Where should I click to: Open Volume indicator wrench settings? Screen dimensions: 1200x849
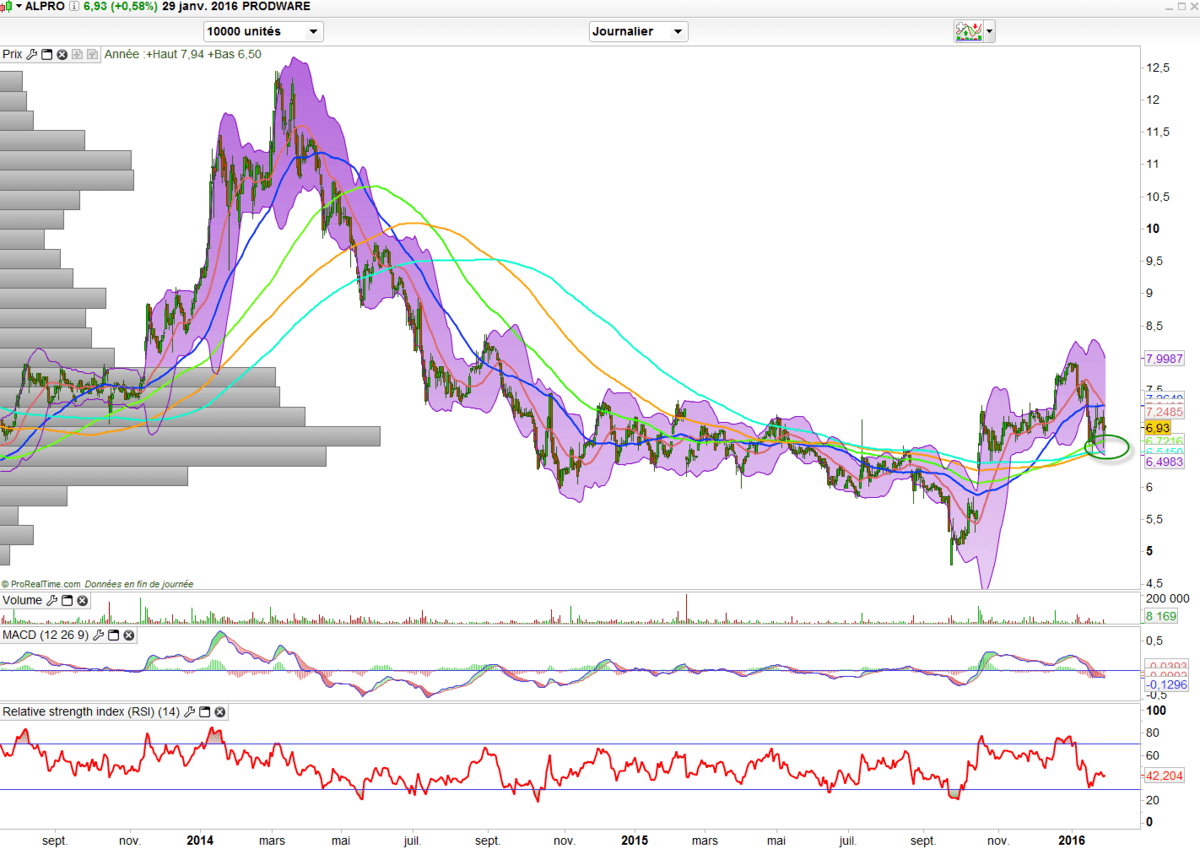pos(52,601)
